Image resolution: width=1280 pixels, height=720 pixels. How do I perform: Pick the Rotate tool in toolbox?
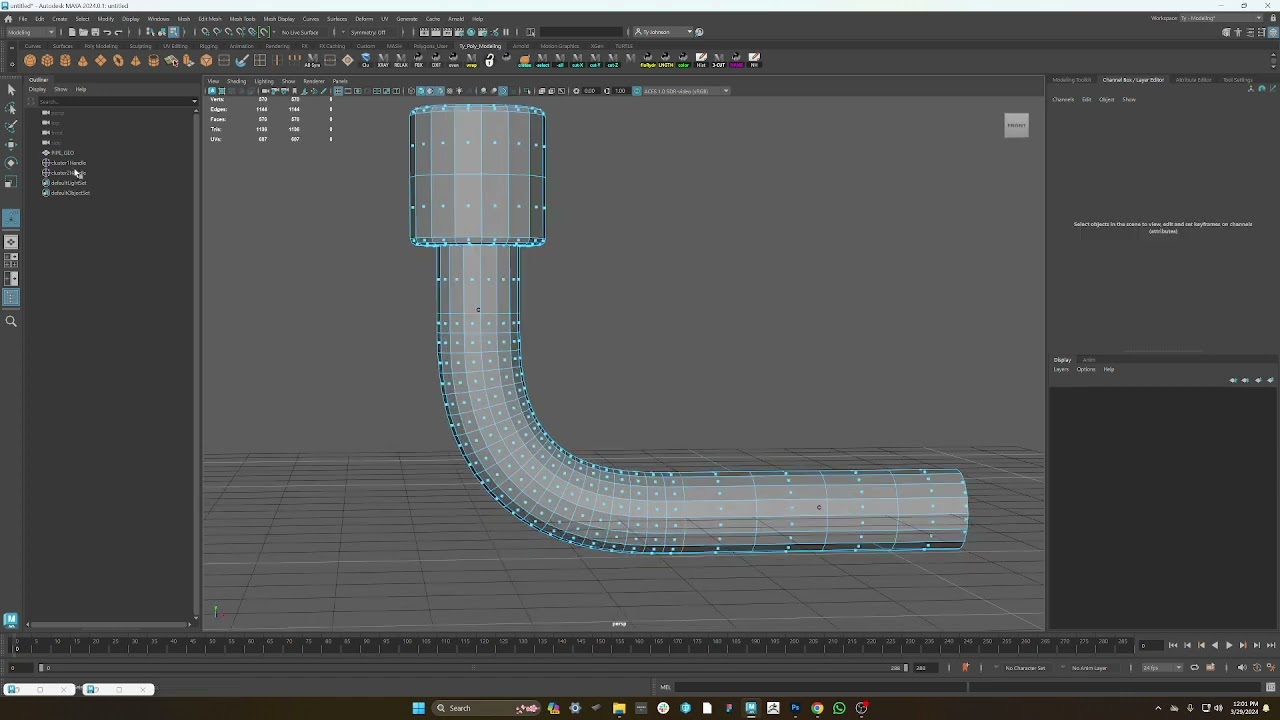(x=11, y=162)
